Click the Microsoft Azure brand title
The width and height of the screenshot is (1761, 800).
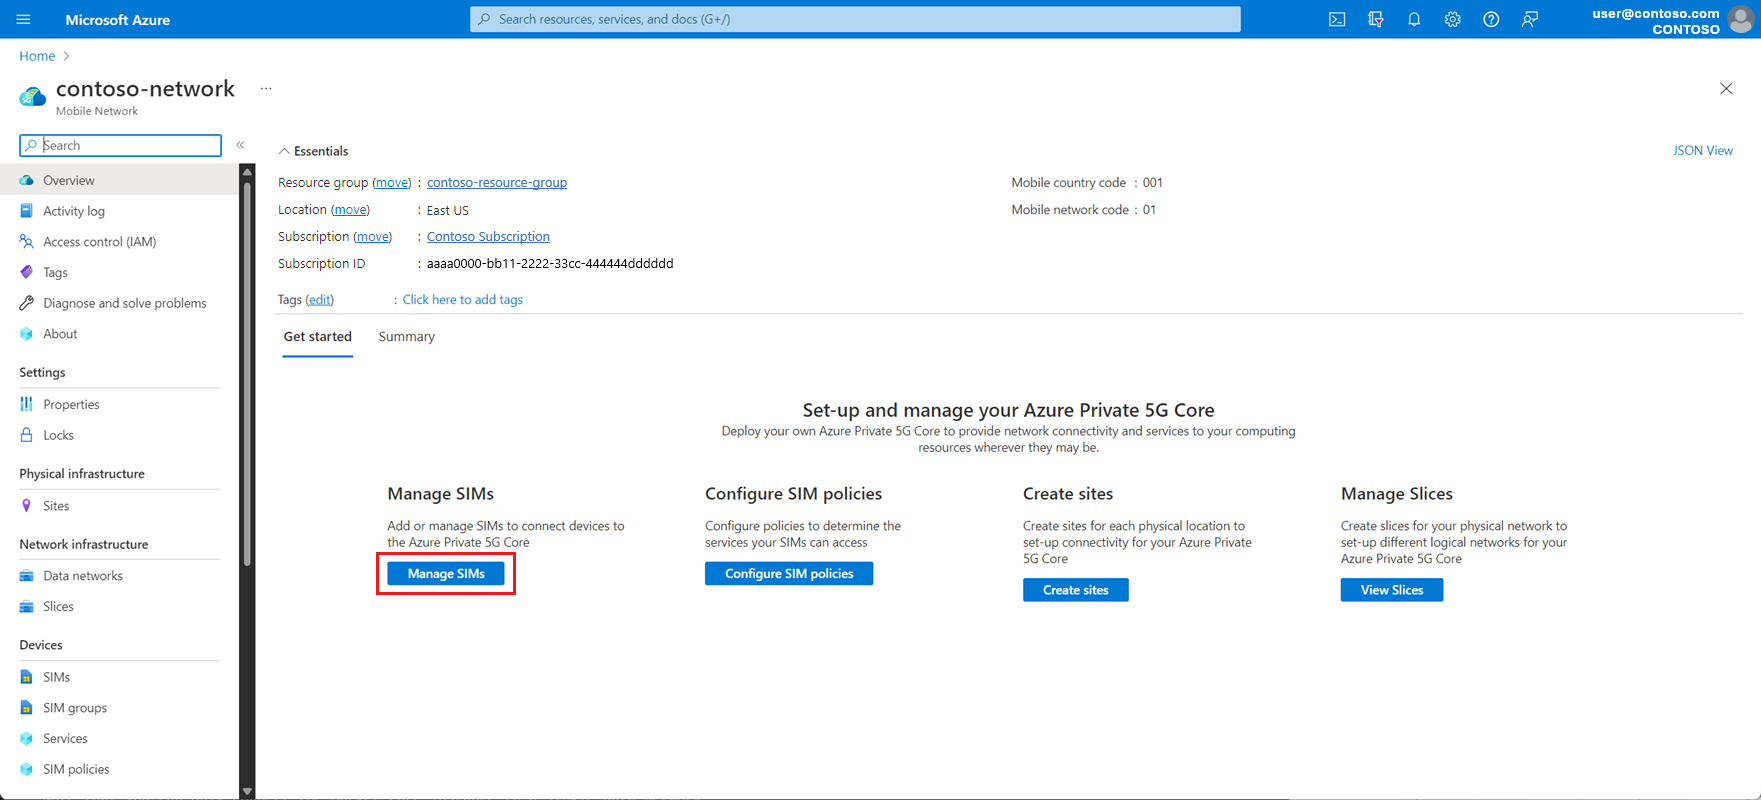point(118,19)
